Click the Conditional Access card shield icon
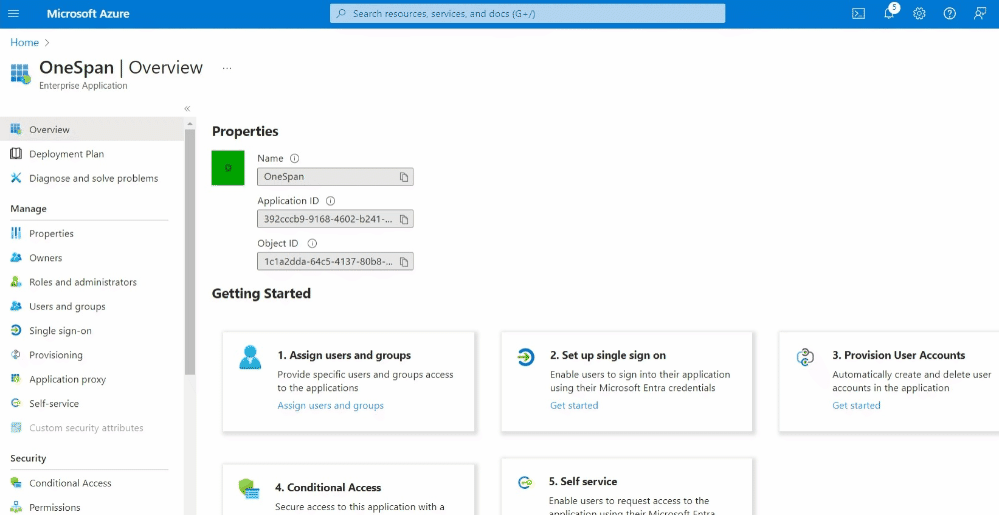The image size is (999, 515). 248,490
